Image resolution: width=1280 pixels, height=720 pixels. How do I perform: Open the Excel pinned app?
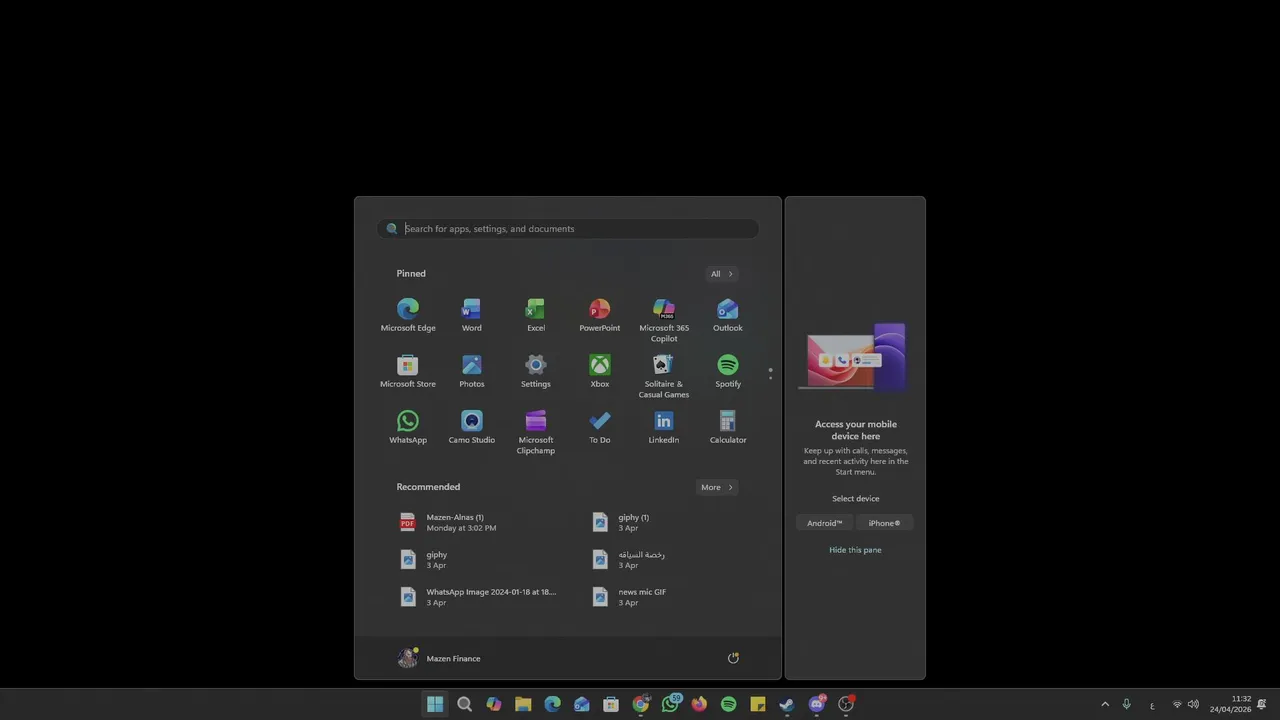tap(536, 315)
